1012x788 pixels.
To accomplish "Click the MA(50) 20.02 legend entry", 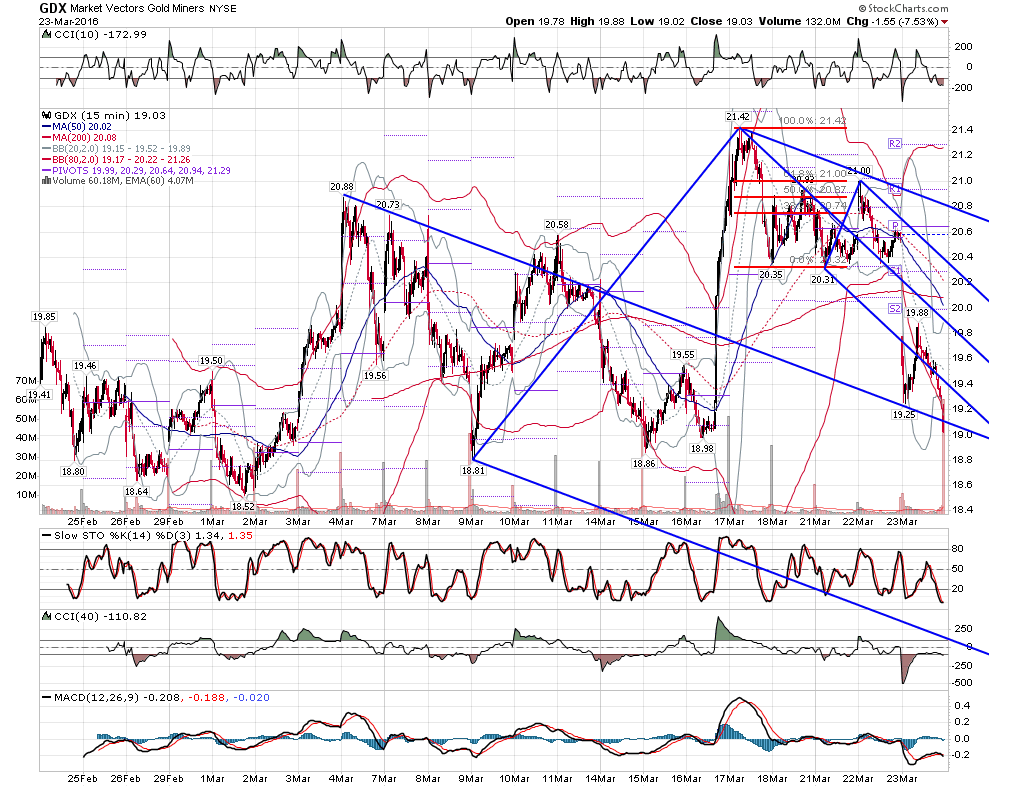I will pyautogui.click(x=77, y=127).
